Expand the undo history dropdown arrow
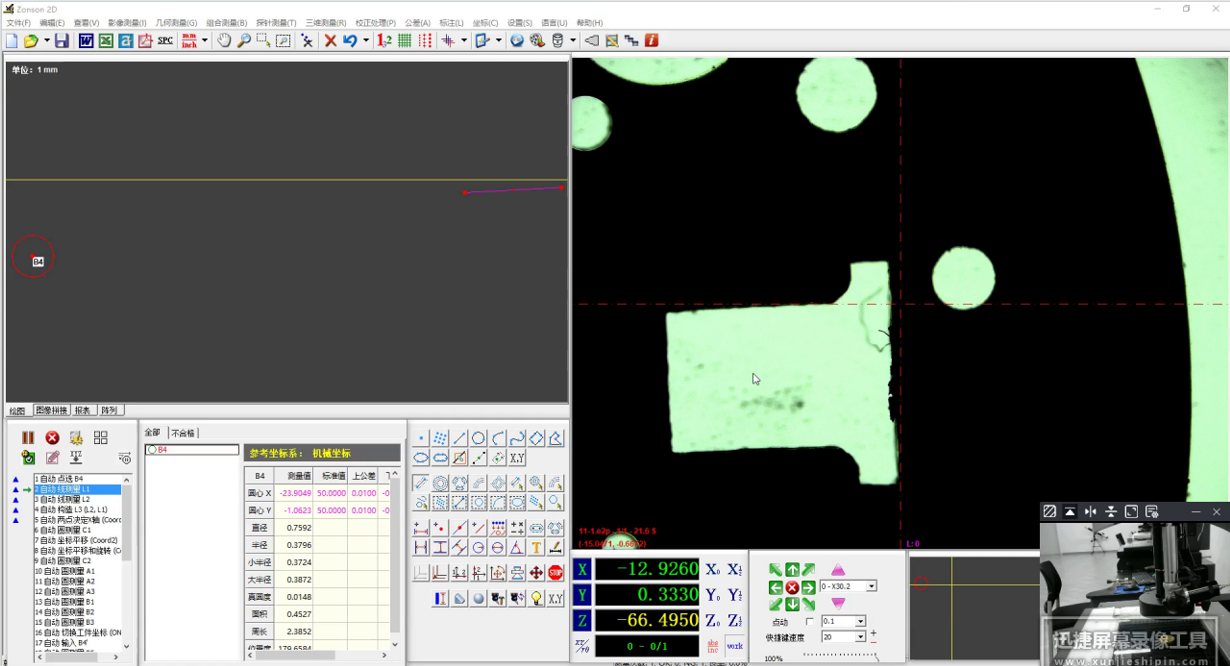 tap(365, 41)
